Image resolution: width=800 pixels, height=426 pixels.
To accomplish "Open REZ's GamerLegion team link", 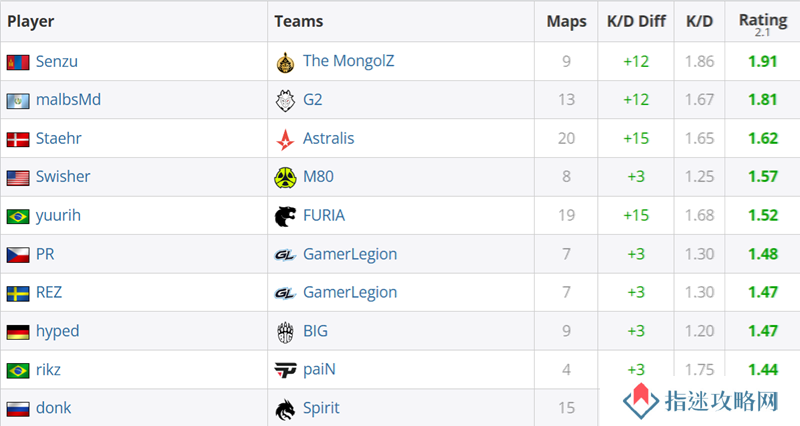I will click(350, 292).
